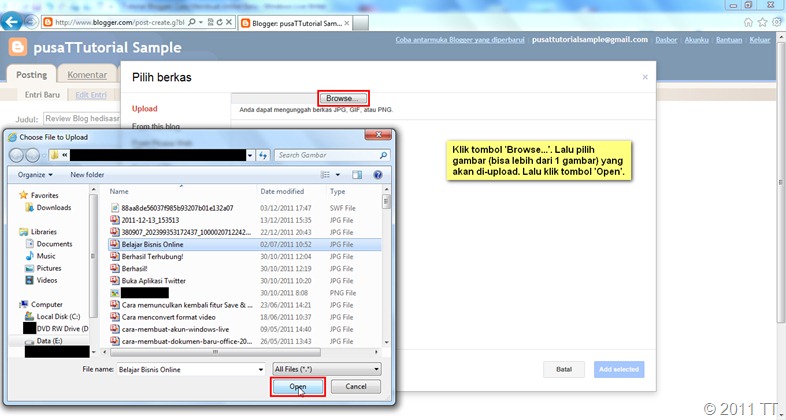Click the Browse... button
Viewport: 786px width, 420px height.
point(343,98)
